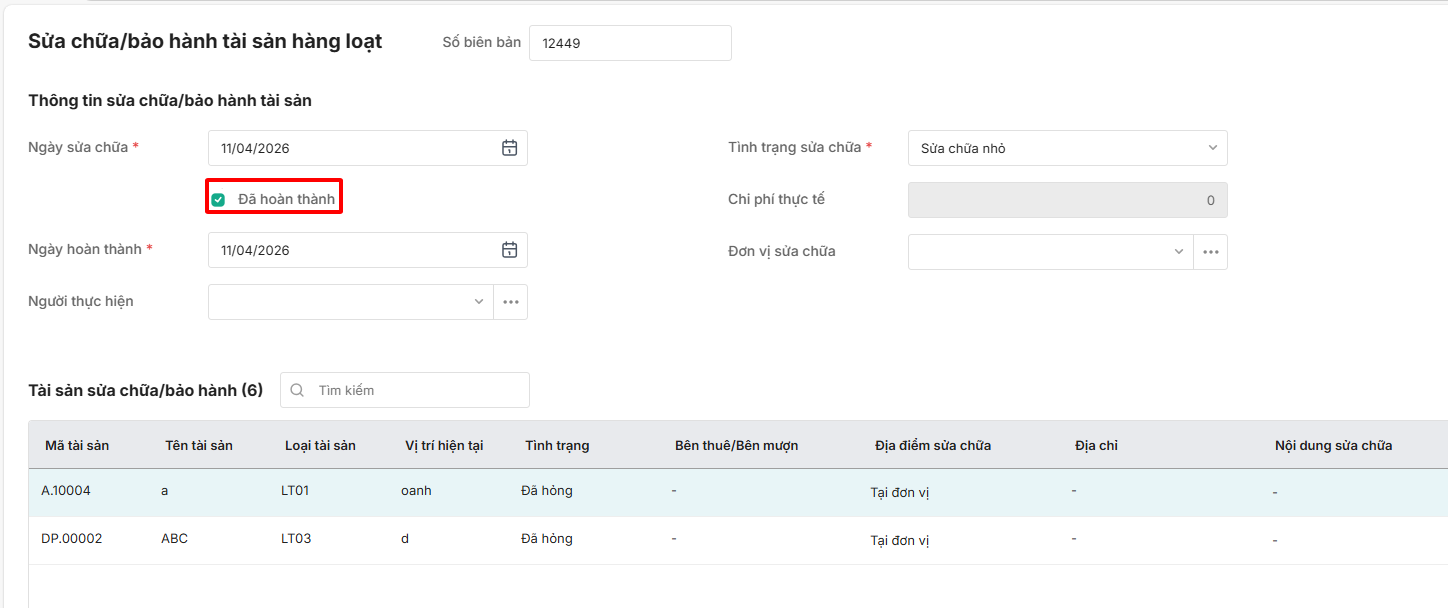The image size is (1448, 608).
Task: Toggle the Đã hoàn thành checkbox
Action: click(x=218, y=200)
